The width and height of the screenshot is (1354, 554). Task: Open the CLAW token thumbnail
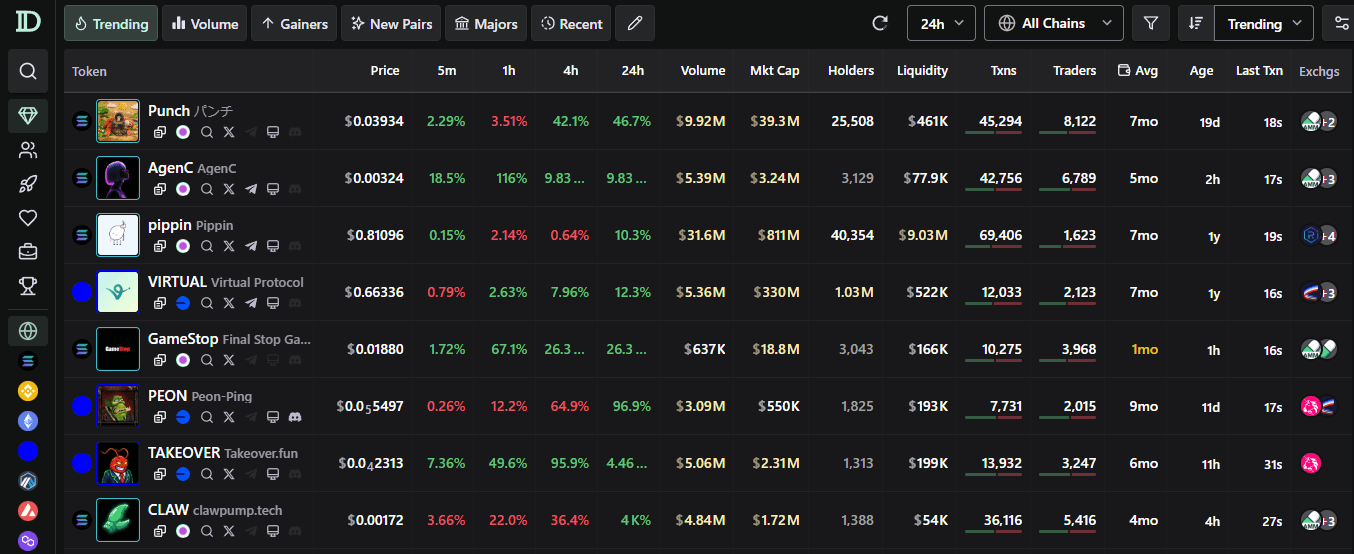coord(118,519)
